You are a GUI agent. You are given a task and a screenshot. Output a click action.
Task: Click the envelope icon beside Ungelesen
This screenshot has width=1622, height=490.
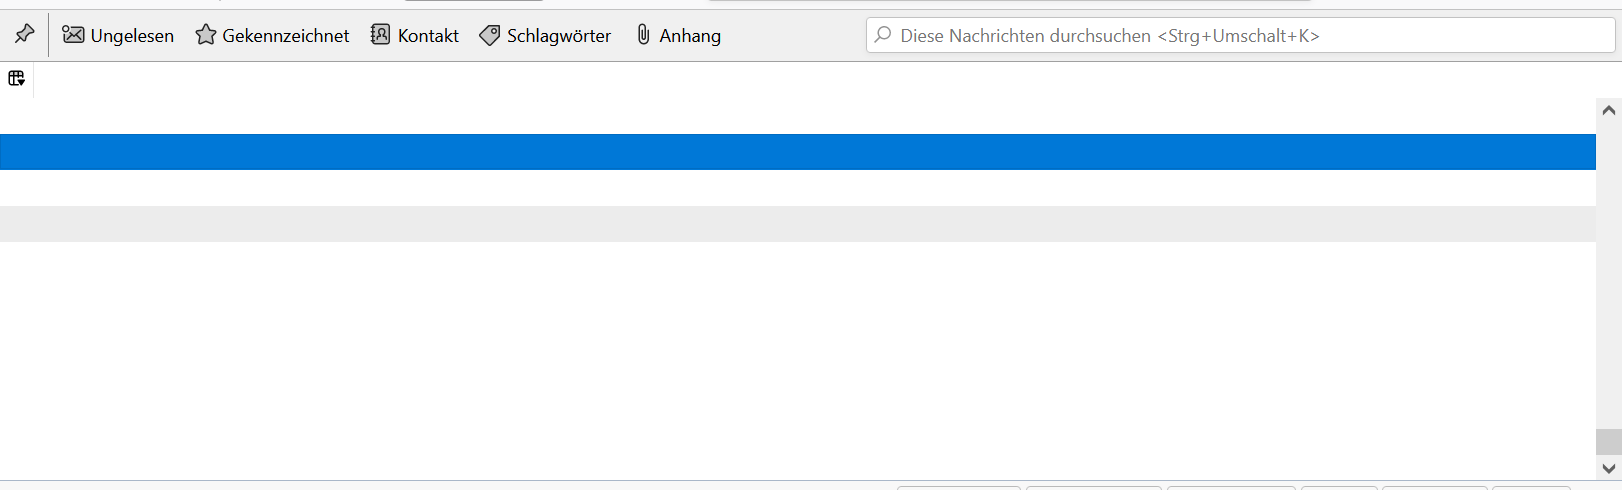coord(73,35)
